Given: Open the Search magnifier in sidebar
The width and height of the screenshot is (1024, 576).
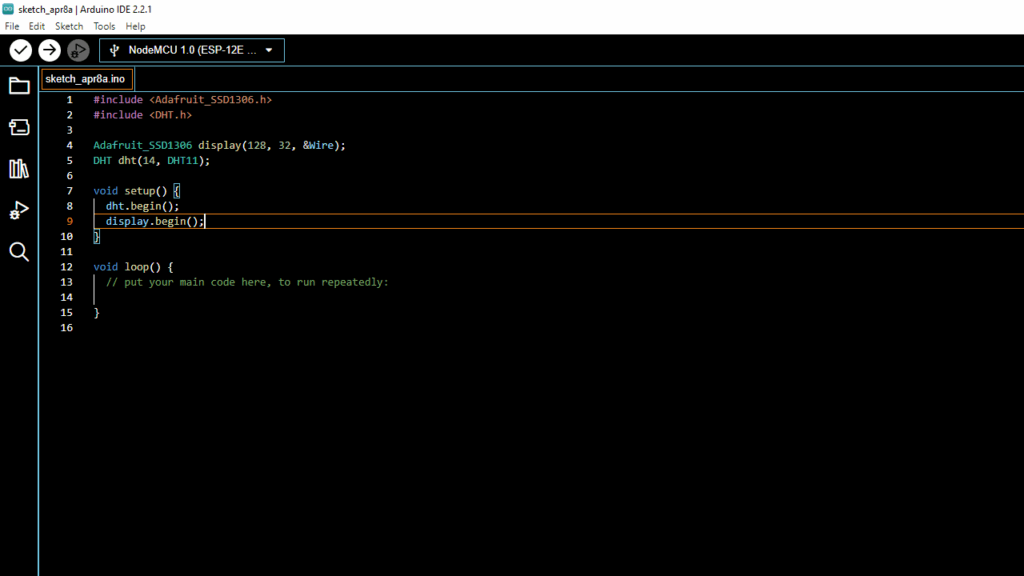Looking at the screenshot, I should (19, 252).
